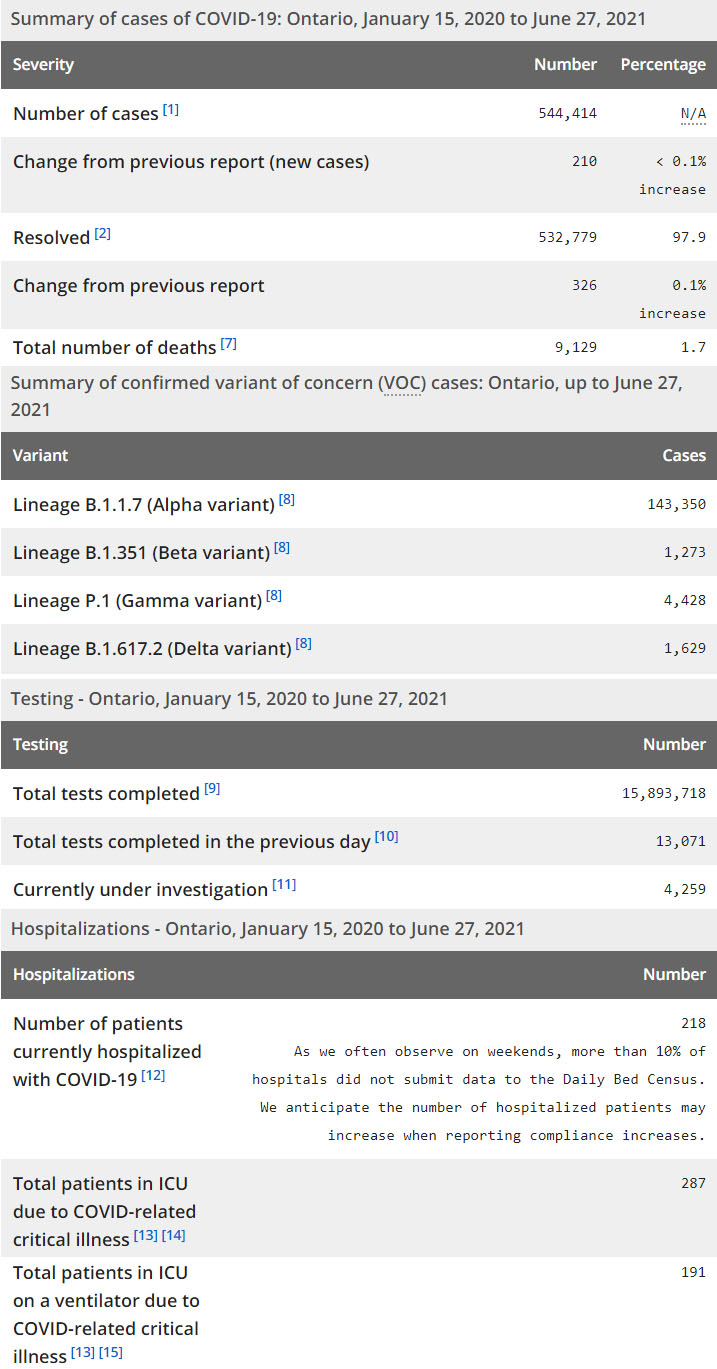The width and height of the screenshot is (717, 1369).
Task: Click footnote 2 next to Resolved
Action: point(103,234)
